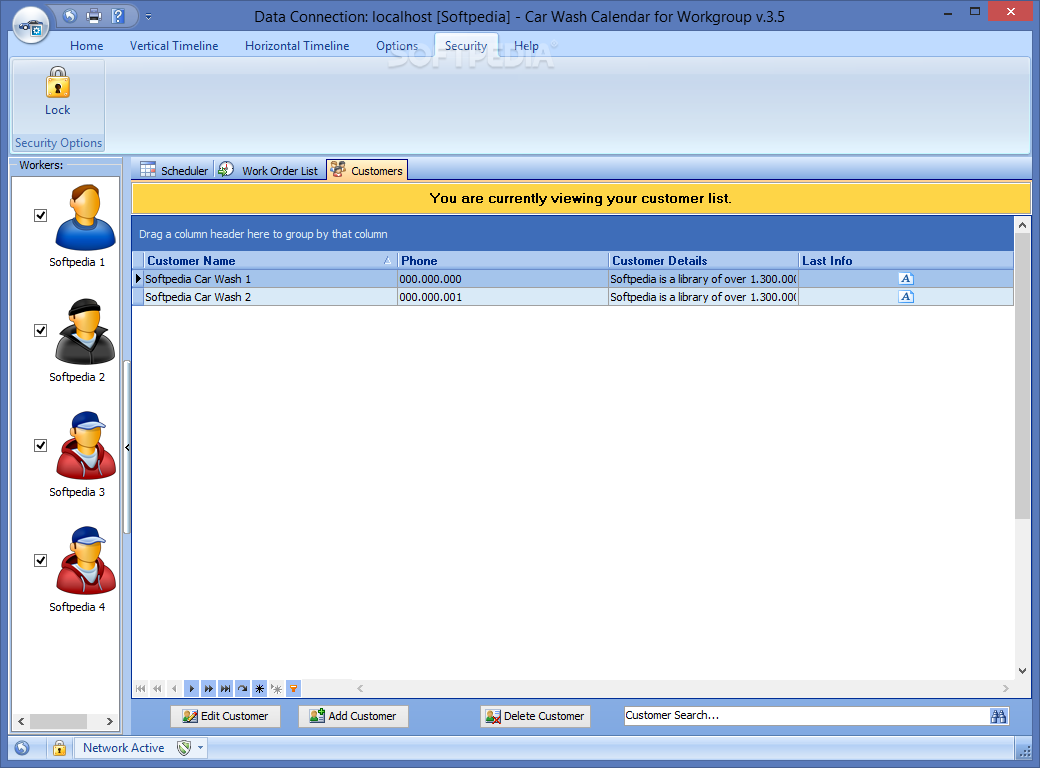This screenshot has height=768, width=1040.
Task: Click the grid horizontal scrollbar right arrow
Action: coord(1006,688)
